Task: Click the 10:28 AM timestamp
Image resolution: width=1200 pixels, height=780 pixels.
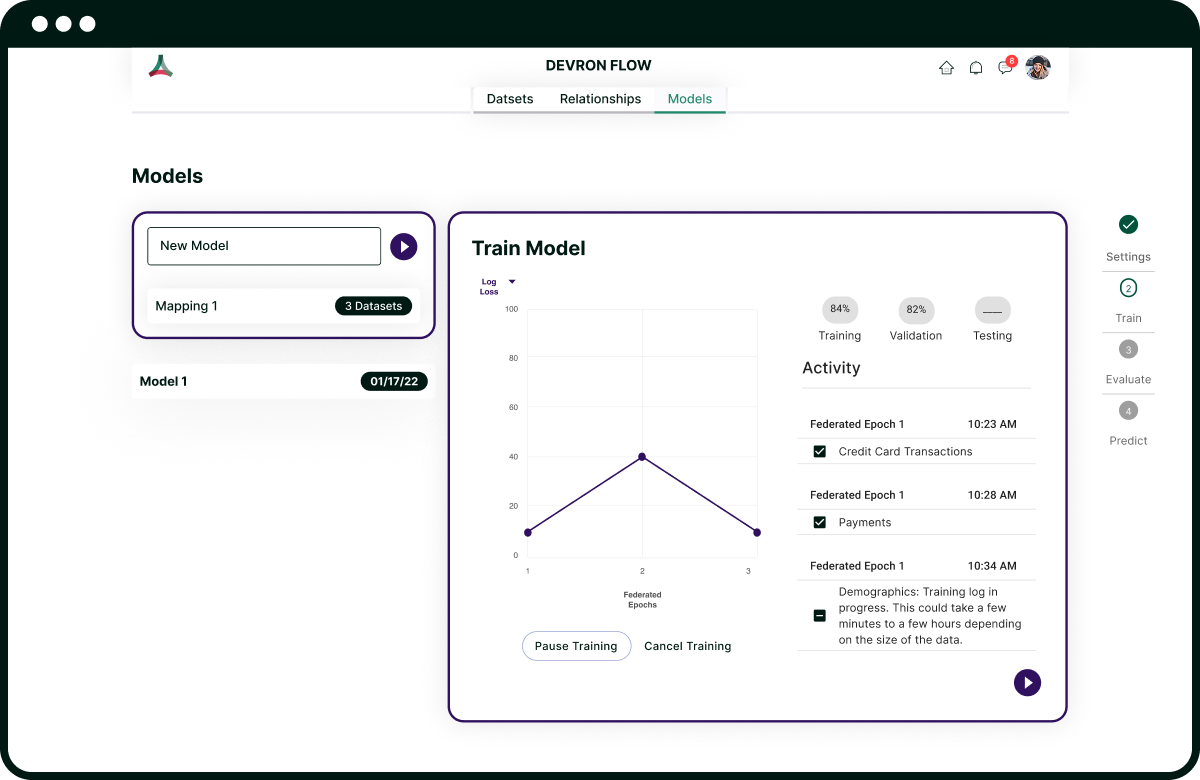Action: [992, 495]
